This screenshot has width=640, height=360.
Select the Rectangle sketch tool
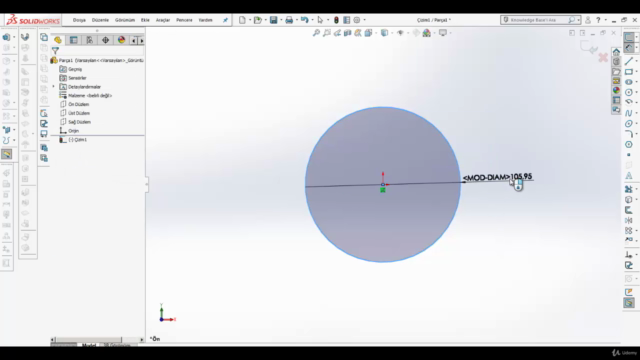pyautogui.click(x=629, y=72)
